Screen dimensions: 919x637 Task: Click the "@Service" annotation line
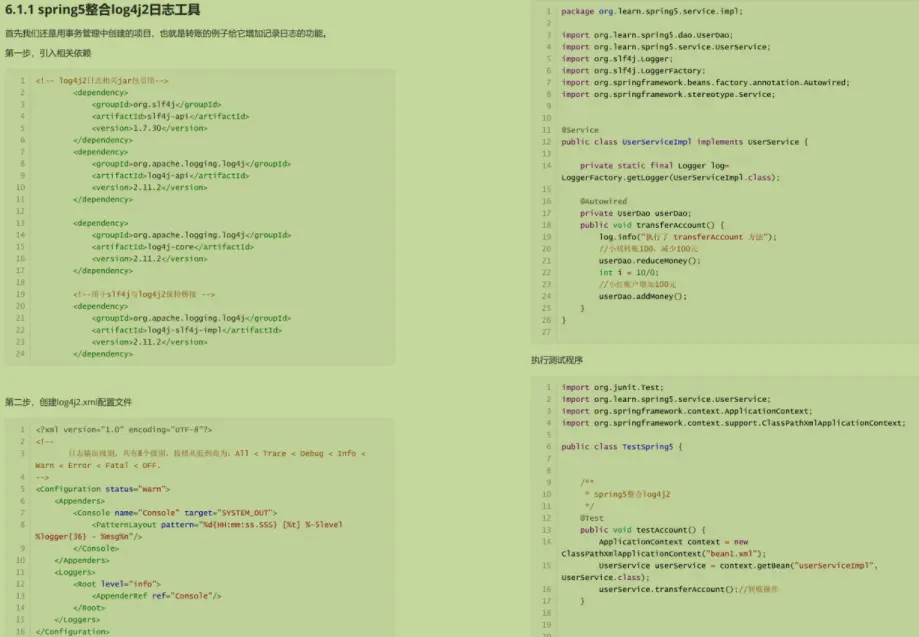[580, 130]
